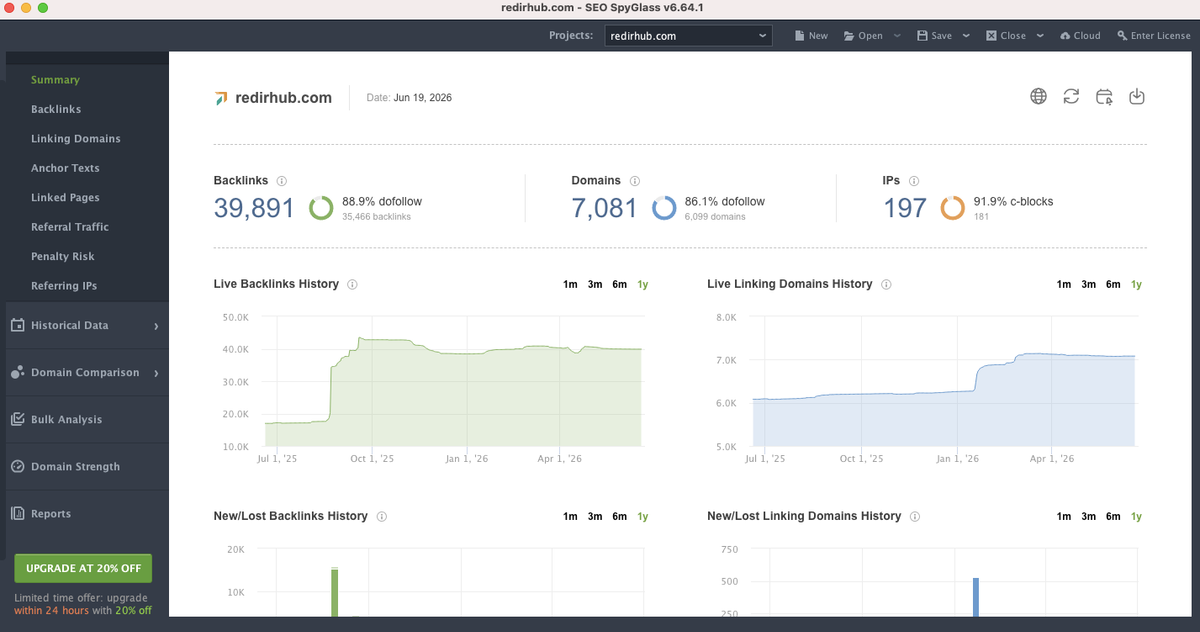
Task: Open Linked Pages in sidebar
Action: coord(65,197)
